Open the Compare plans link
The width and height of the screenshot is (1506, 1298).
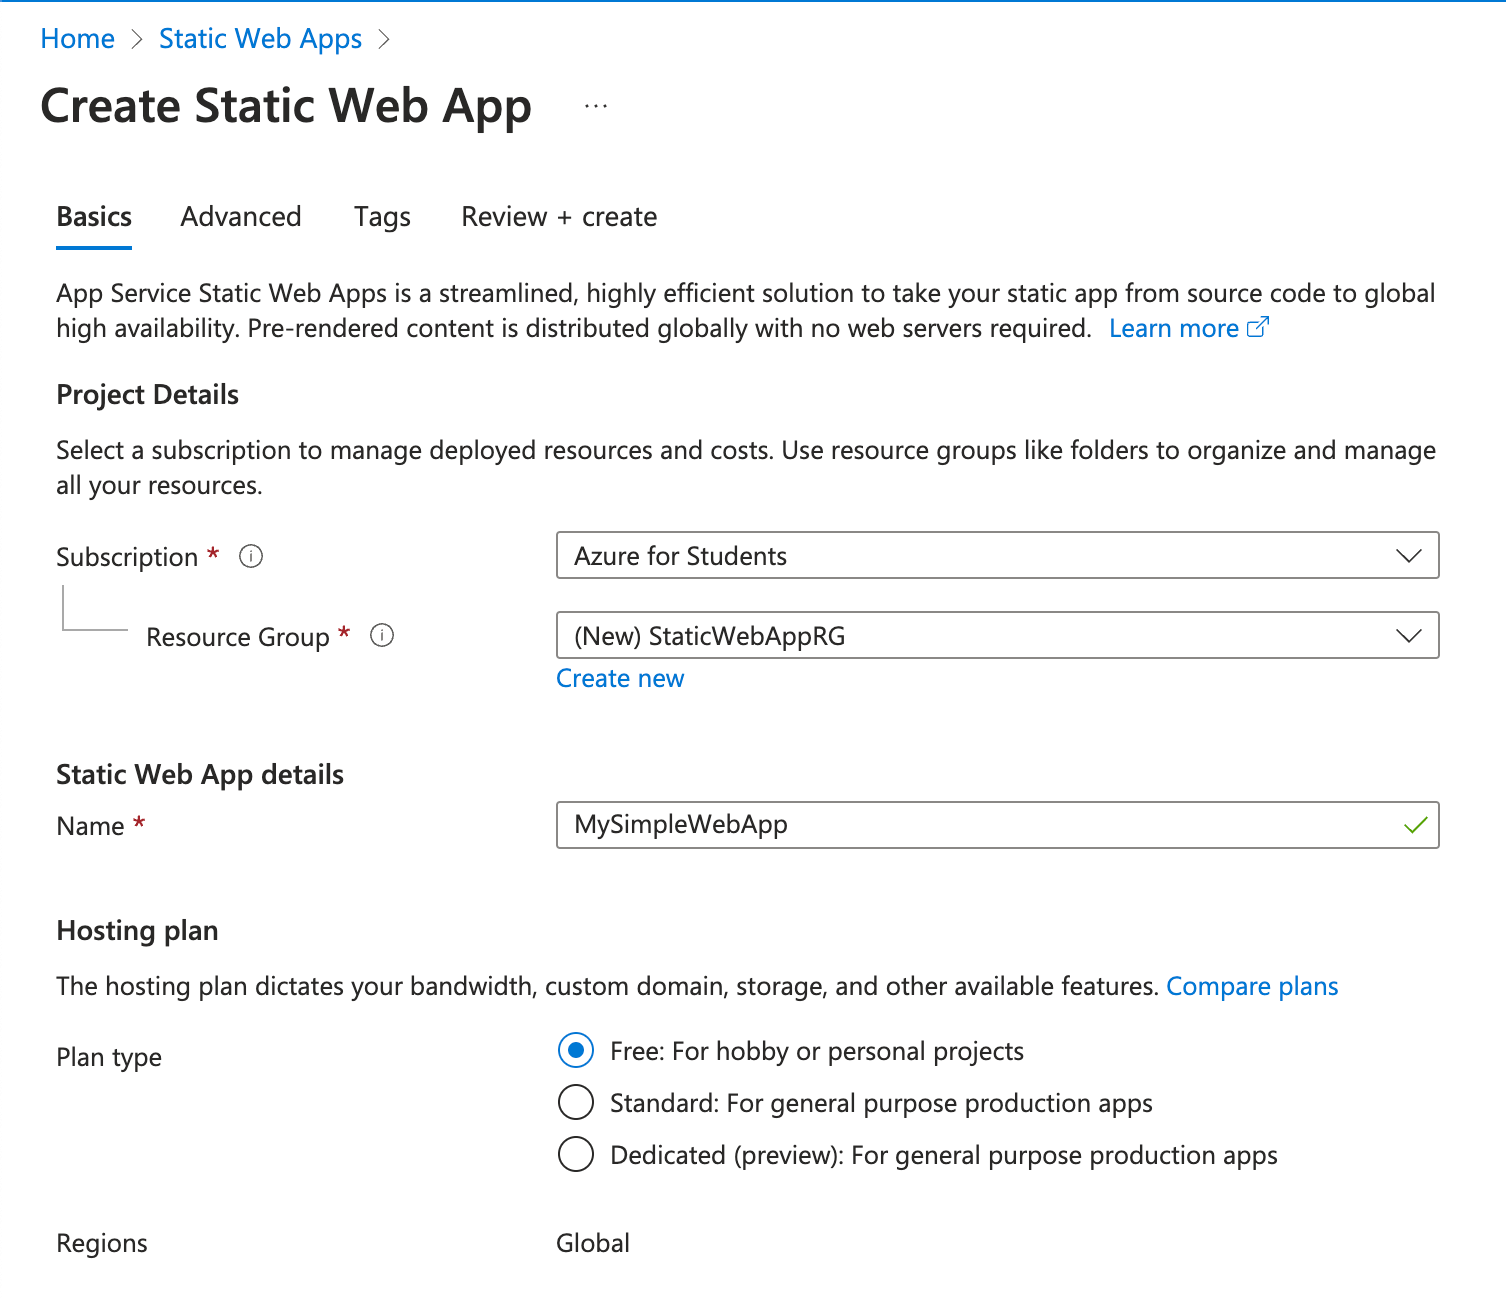1252,987
